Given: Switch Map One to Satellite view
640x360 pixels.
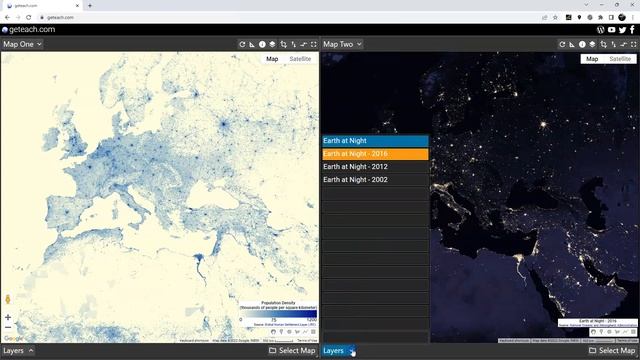Looking at the screenshot, I should click(x=300, y=59).
